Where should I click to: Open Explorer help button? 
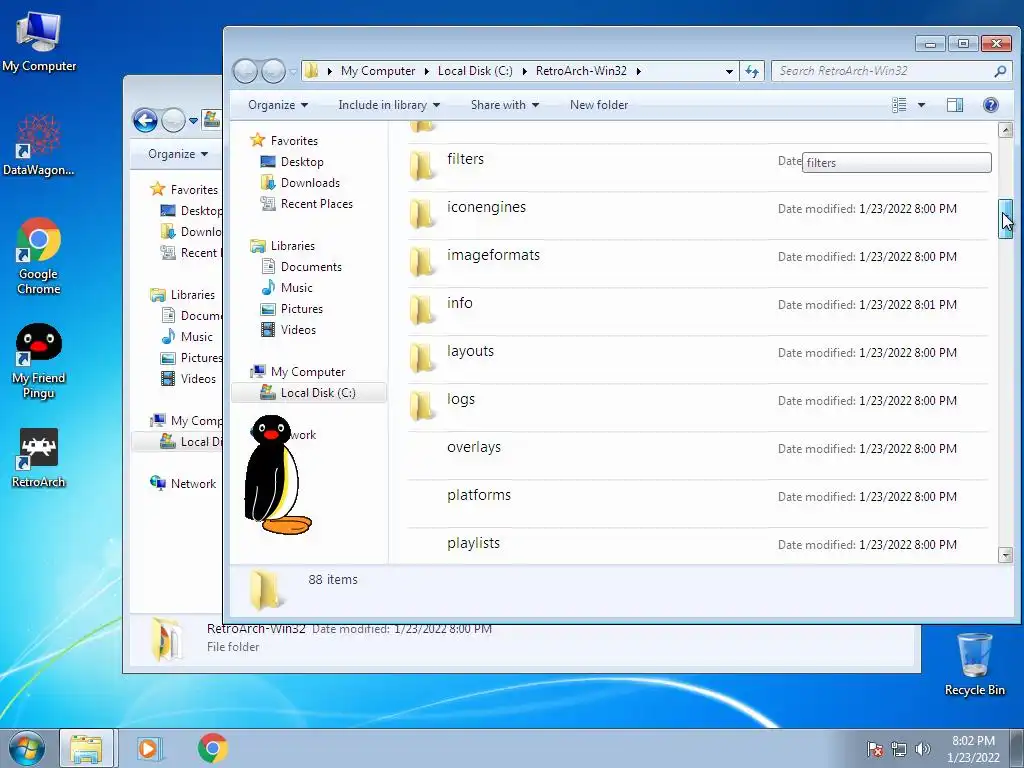(x=991, y=105)
